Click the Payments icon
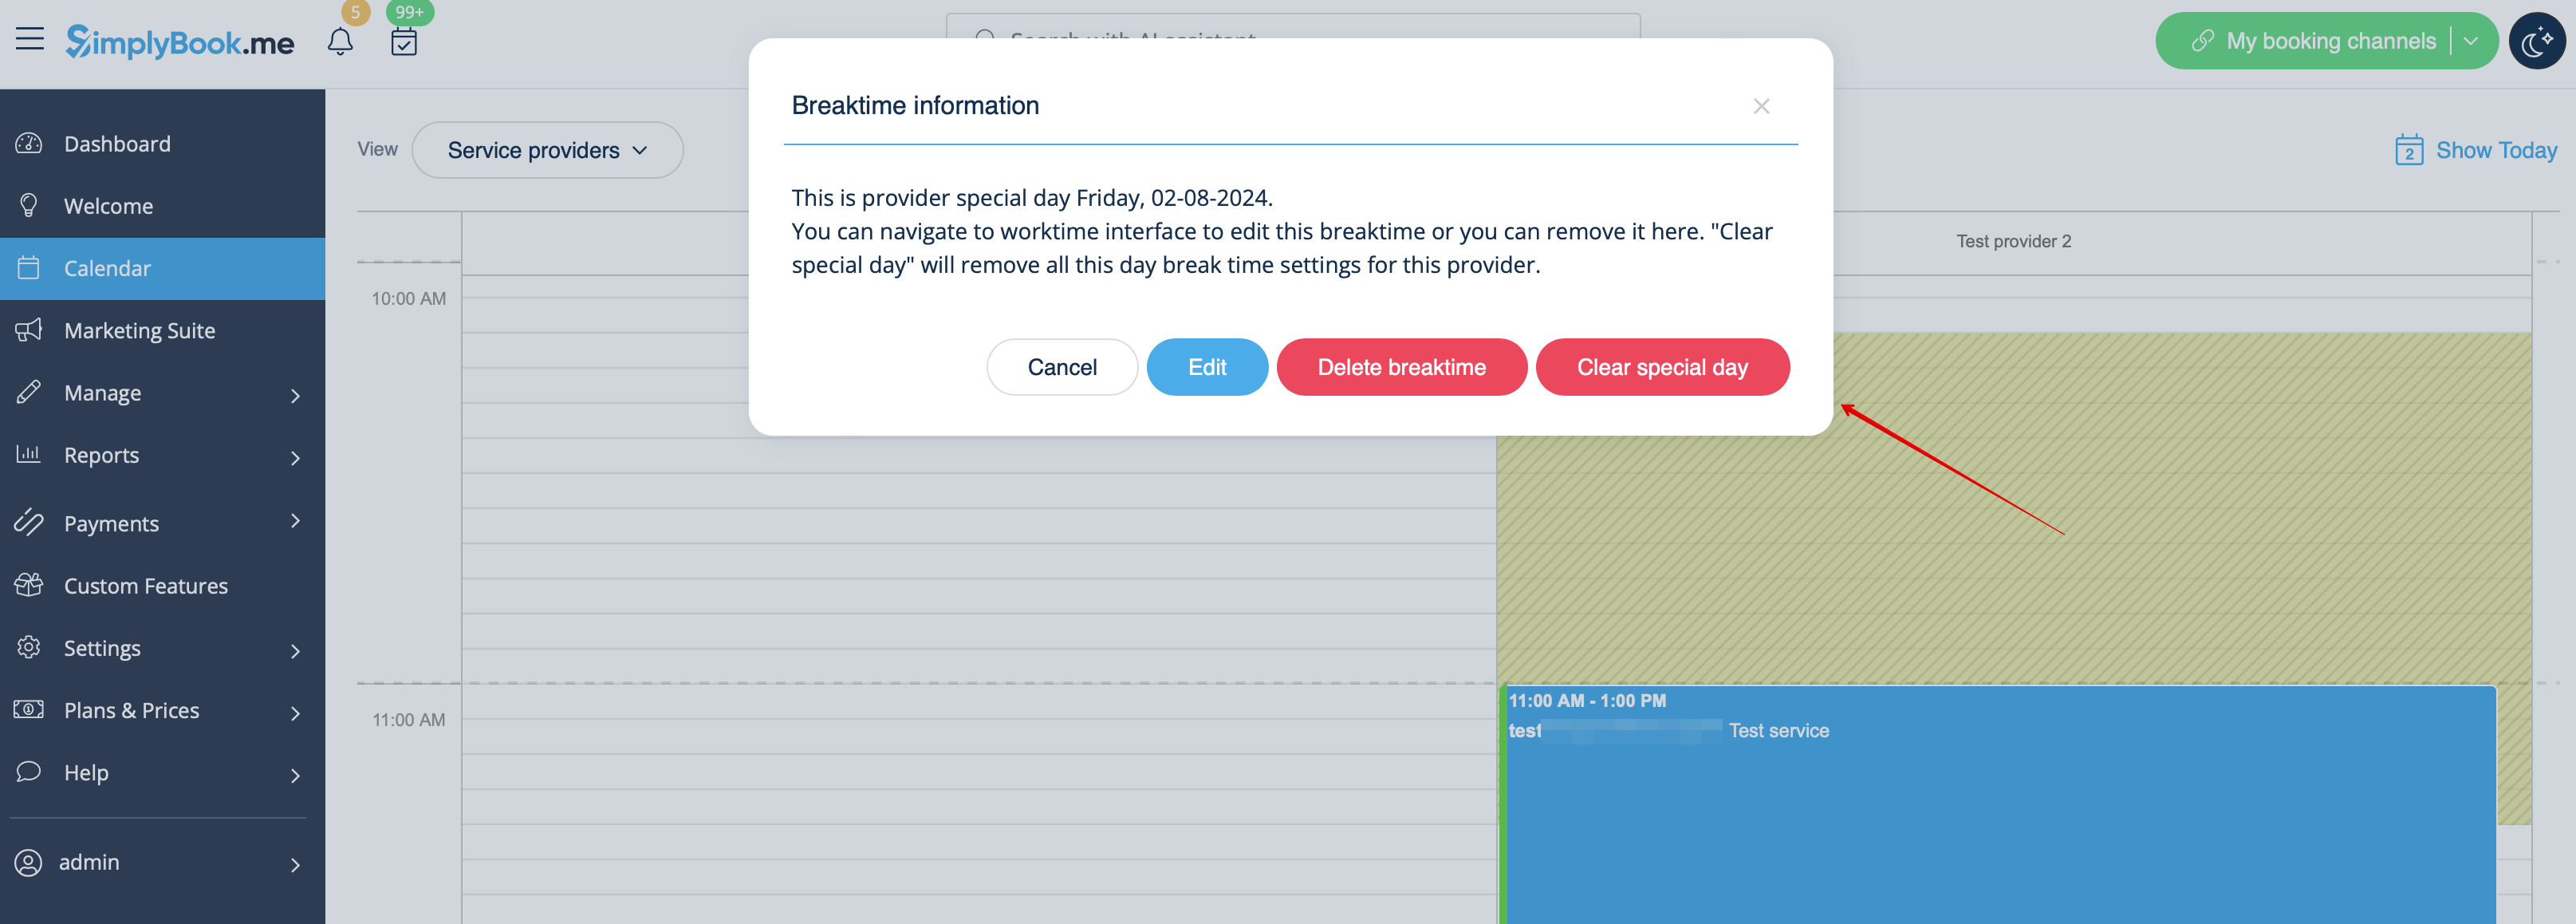This screenshot has width=2576, height=924. [29, 521]
